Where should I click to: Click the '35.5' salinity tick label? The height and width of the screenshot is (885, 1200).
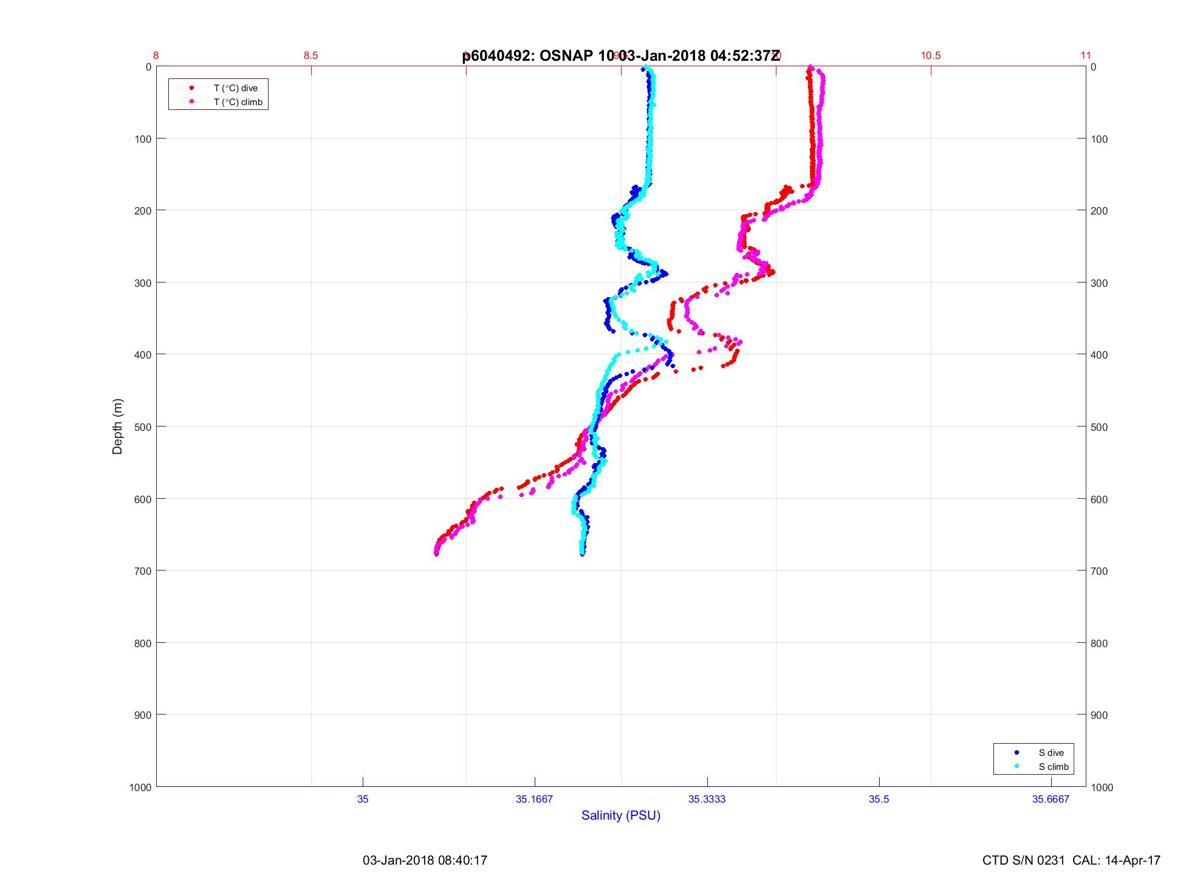tap(880, 799)
